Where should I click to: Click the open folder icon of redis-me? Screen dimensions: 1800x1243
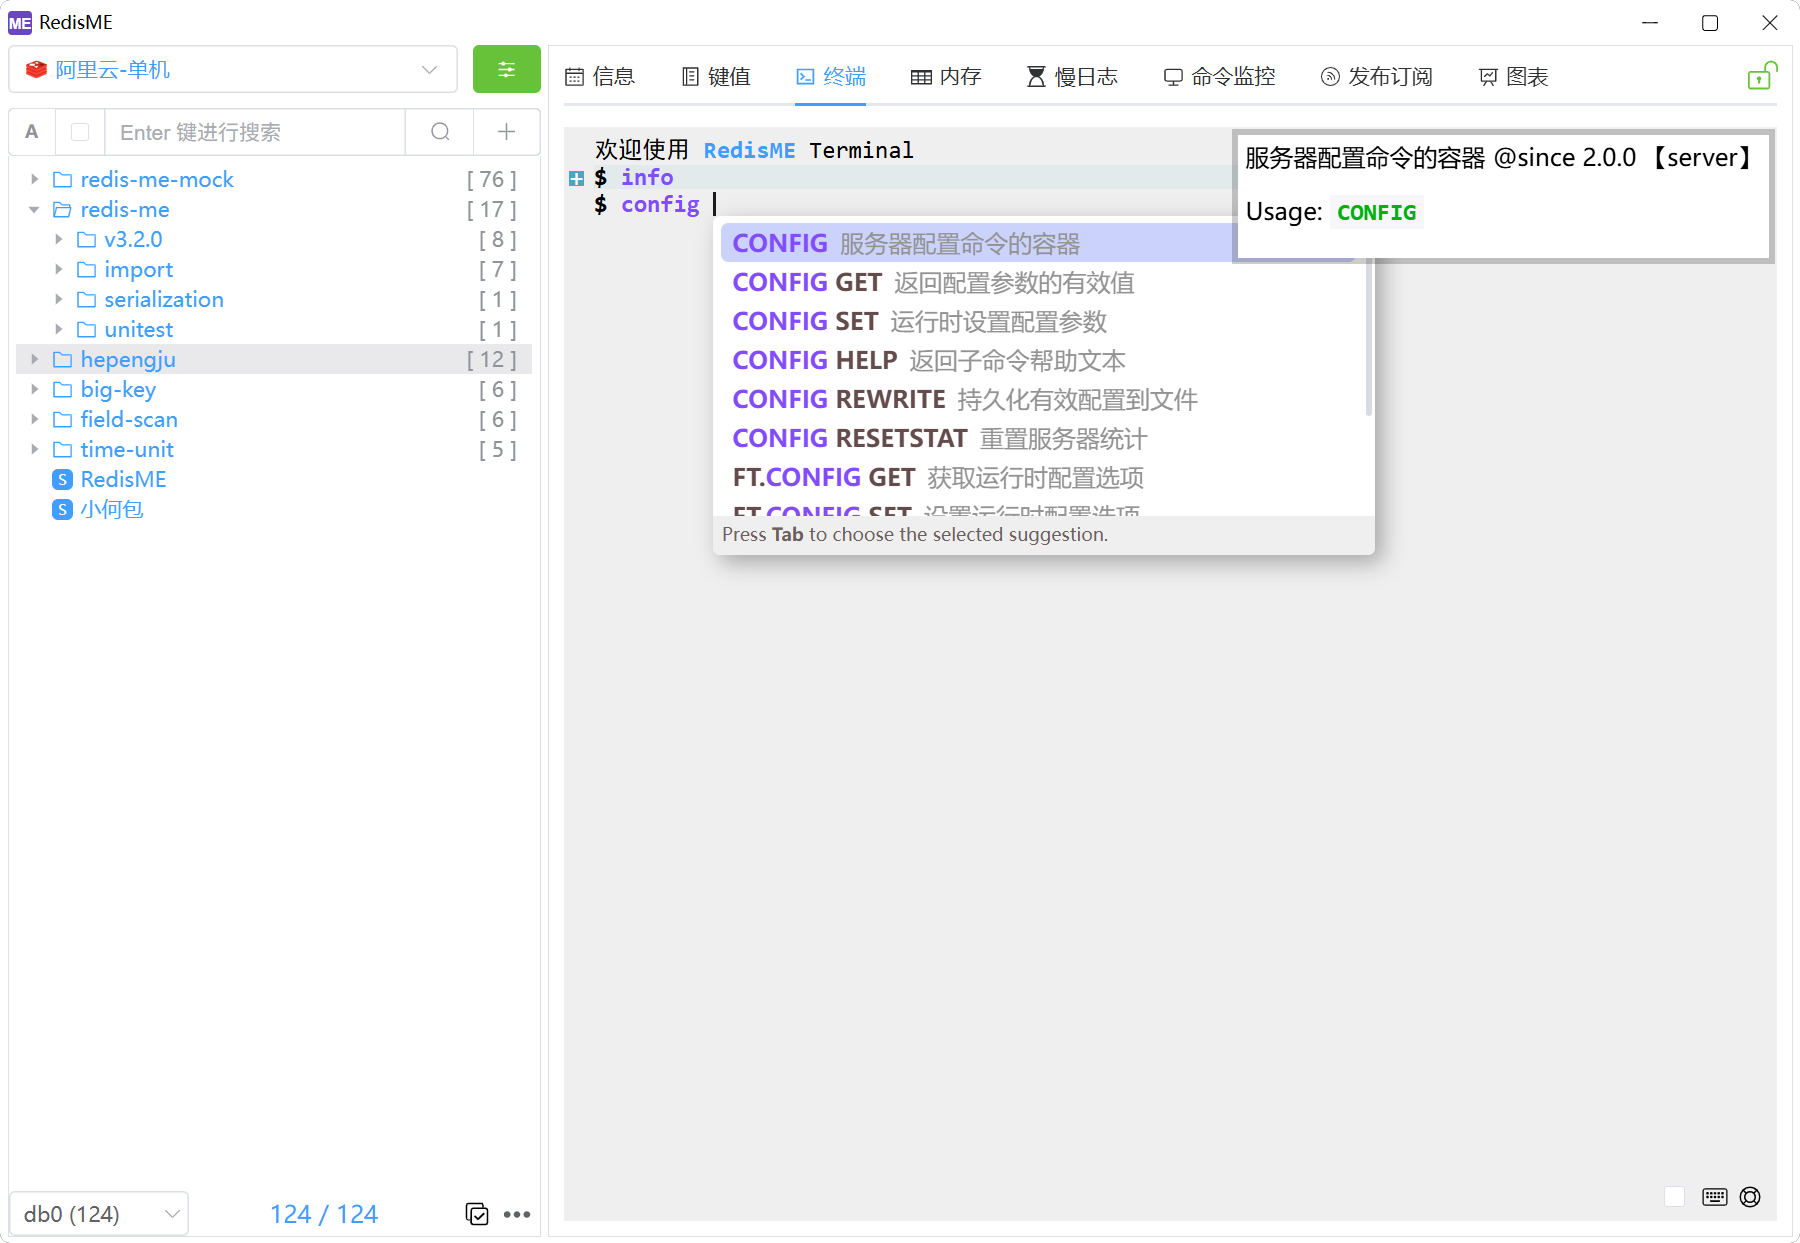point(62,210)
